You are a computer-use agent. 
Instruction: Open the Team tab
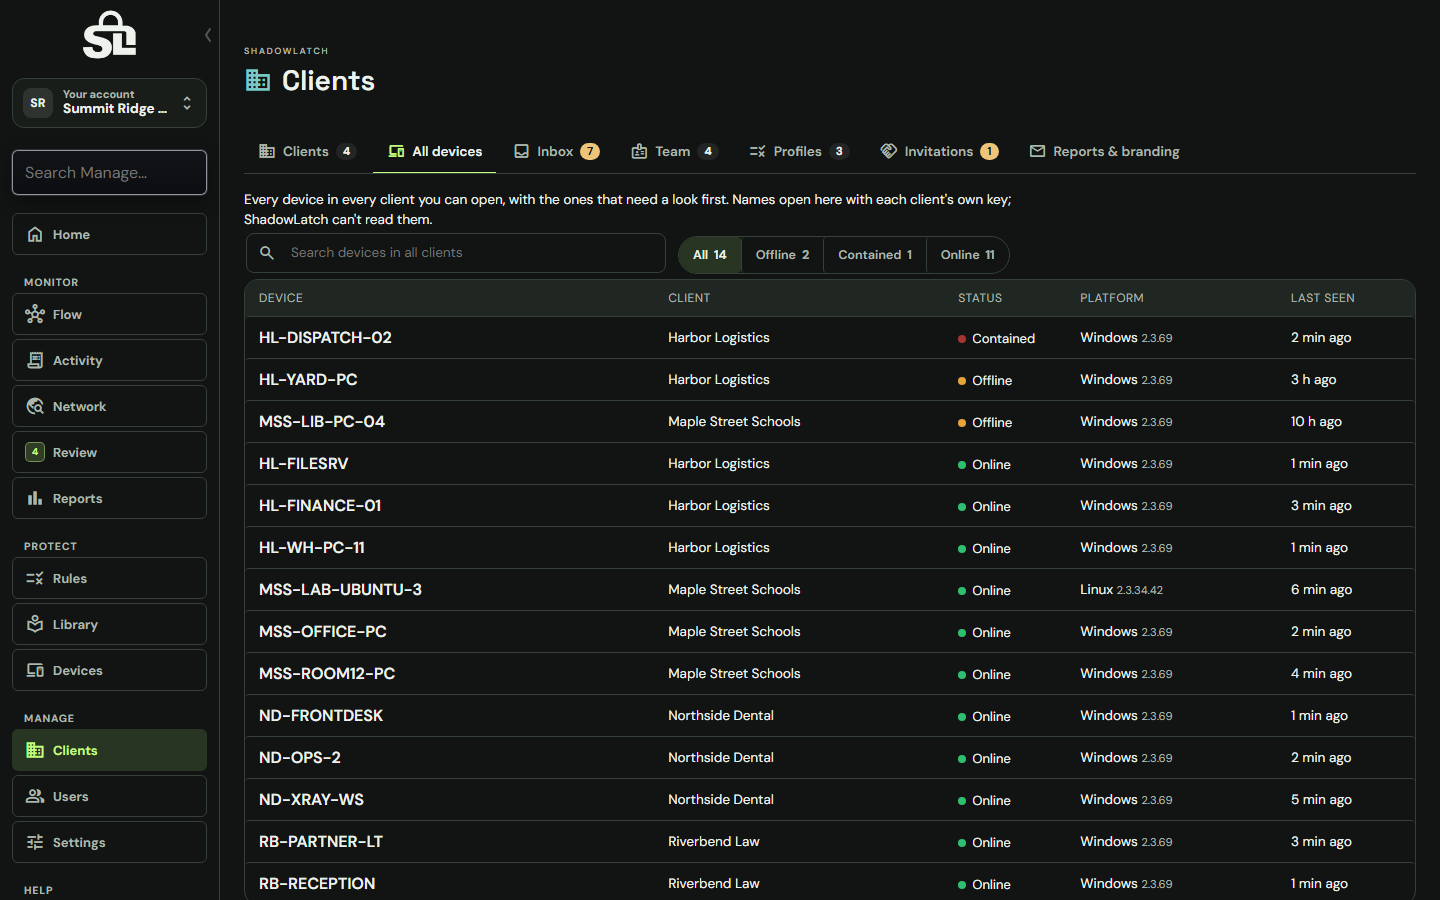[674, 151]
